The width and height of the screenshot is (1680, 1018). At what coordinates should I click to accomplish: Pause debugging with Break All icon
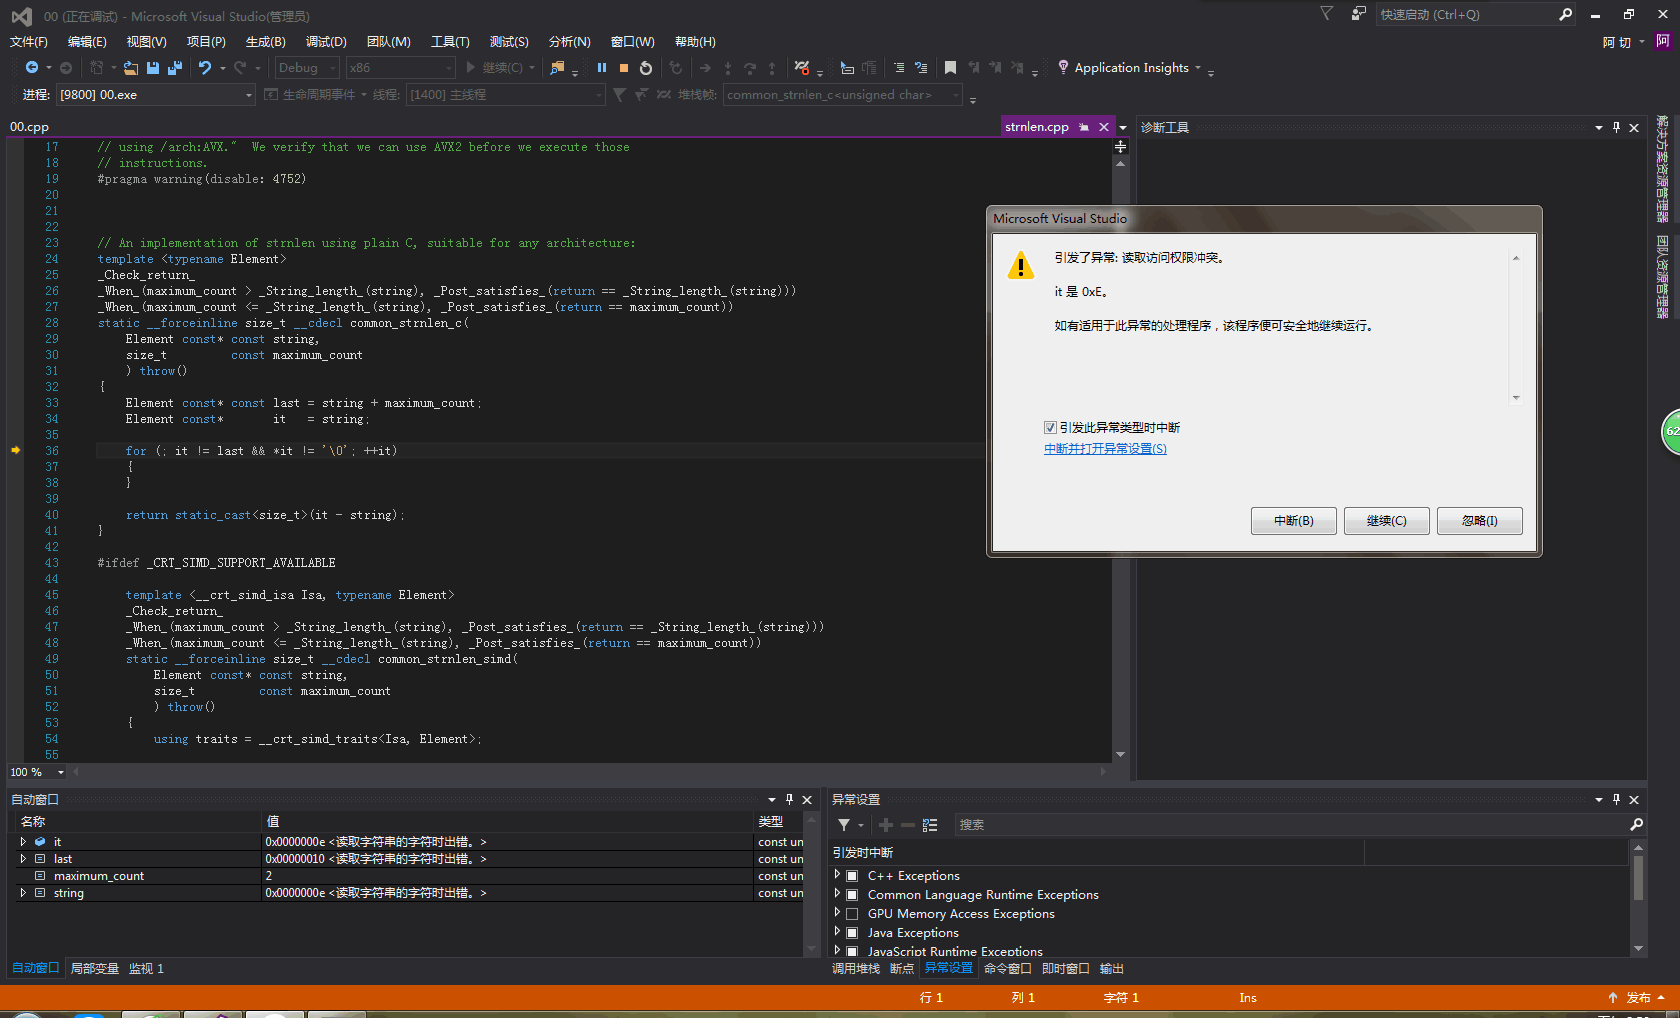[x=602, y=68]
